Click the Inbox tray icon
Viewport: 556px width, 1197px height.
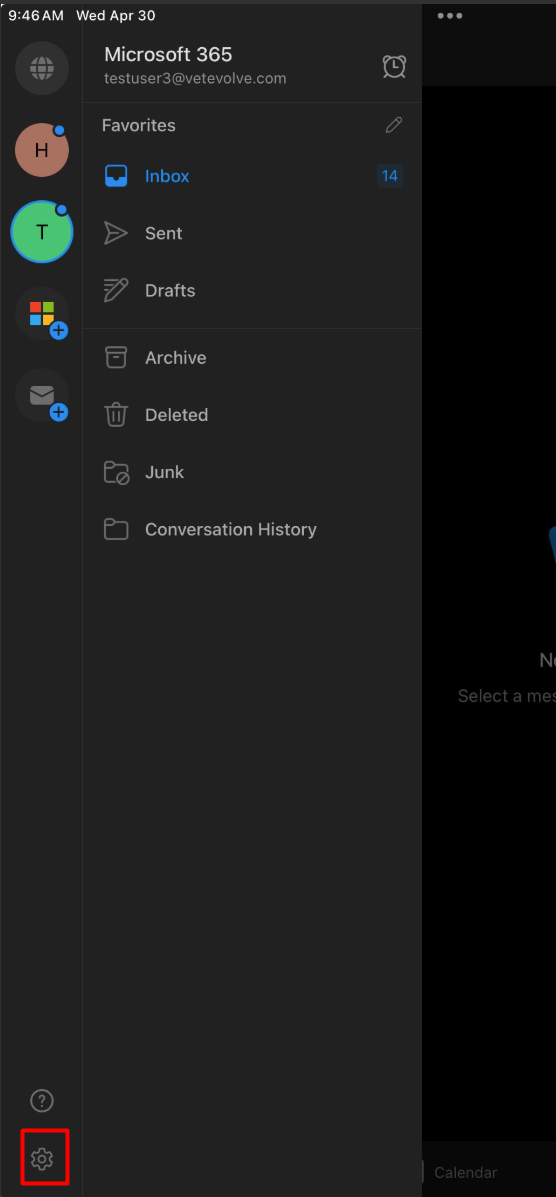116,176
